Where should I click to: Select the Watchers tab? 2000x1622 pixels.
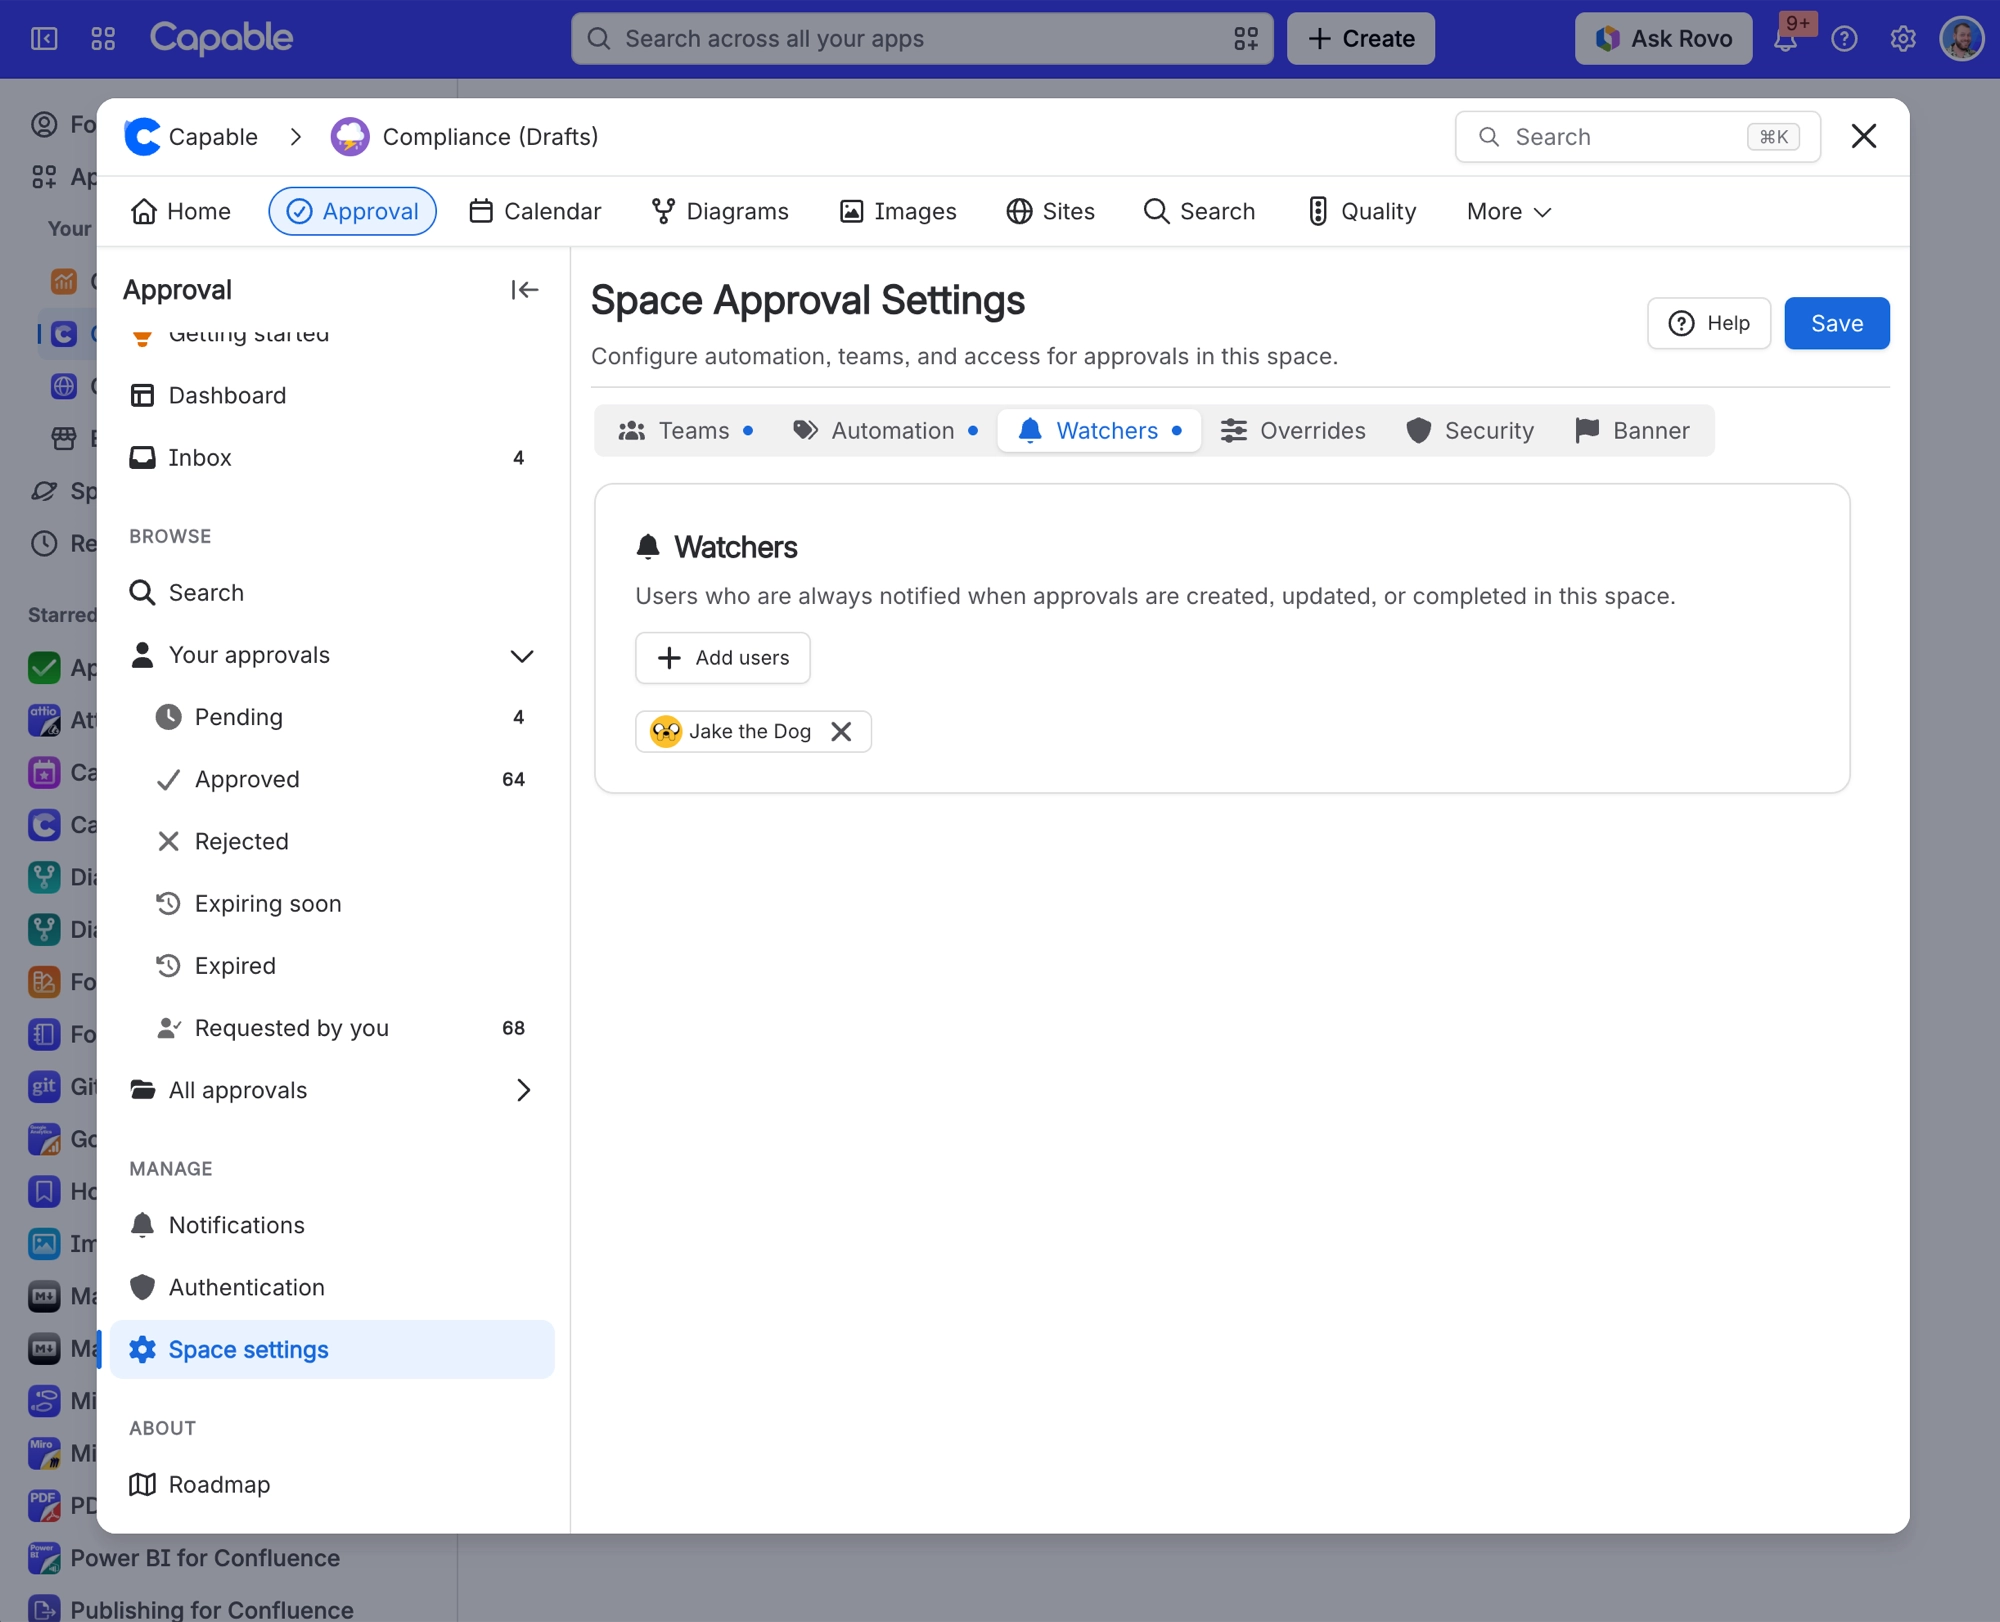[x=1099, y=431]
